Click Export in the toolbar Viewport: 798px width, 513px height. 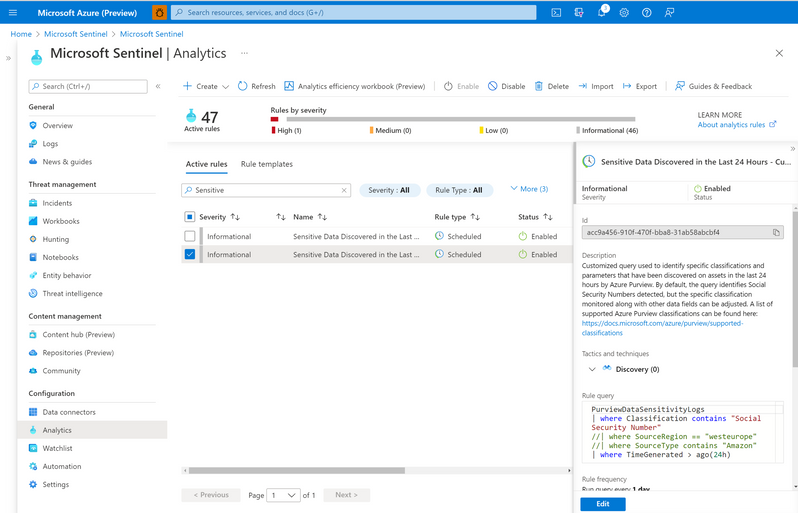point(640,86)
